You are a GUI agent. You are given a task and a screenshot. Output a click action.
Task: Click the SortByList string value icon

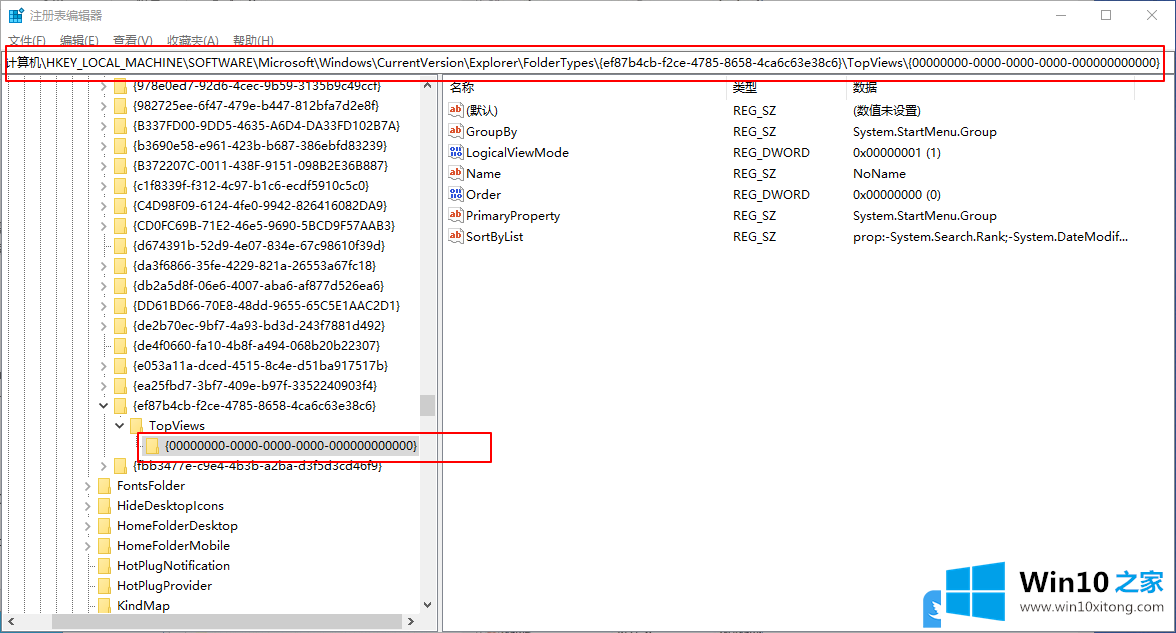click(456, 237)
